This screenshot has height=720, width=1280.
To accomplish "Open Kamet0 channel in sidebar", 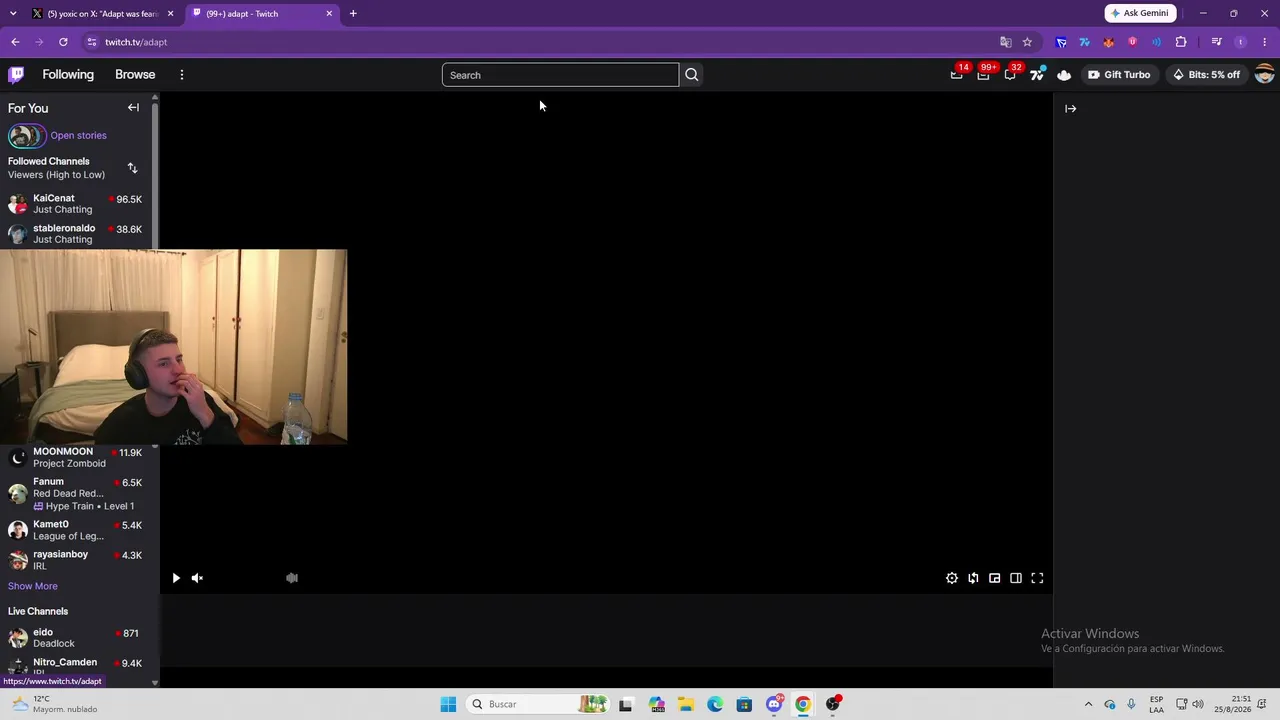I will coord(76,530).
